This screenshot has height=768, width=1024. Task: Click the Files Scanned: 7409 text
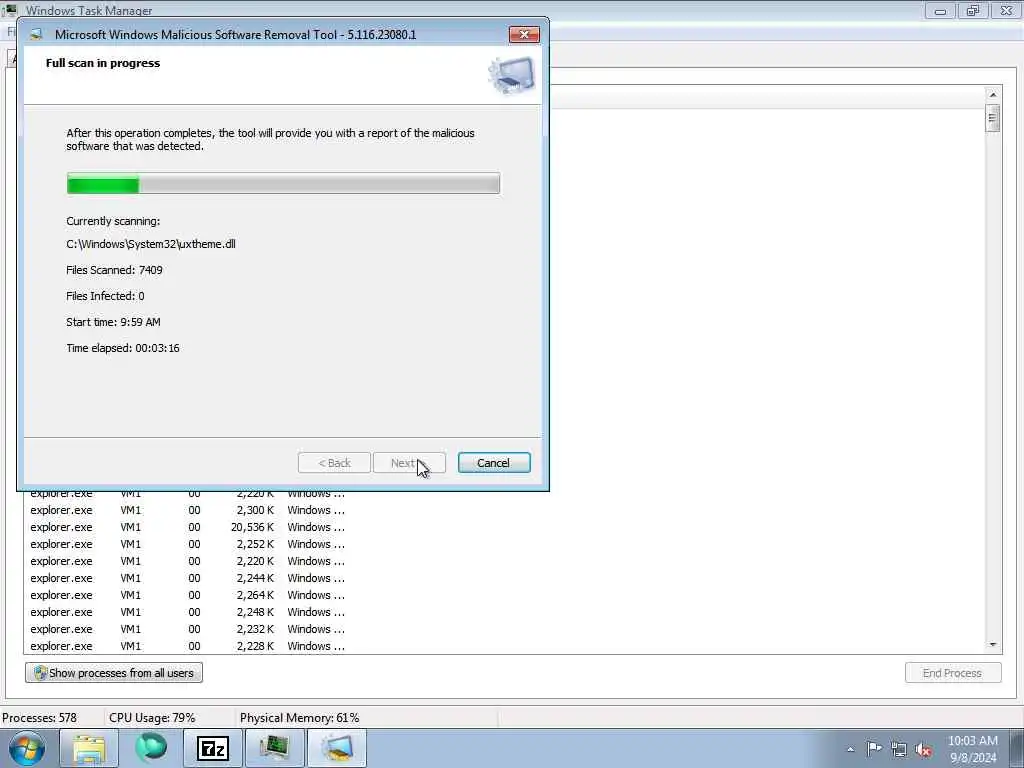[114, 270]
